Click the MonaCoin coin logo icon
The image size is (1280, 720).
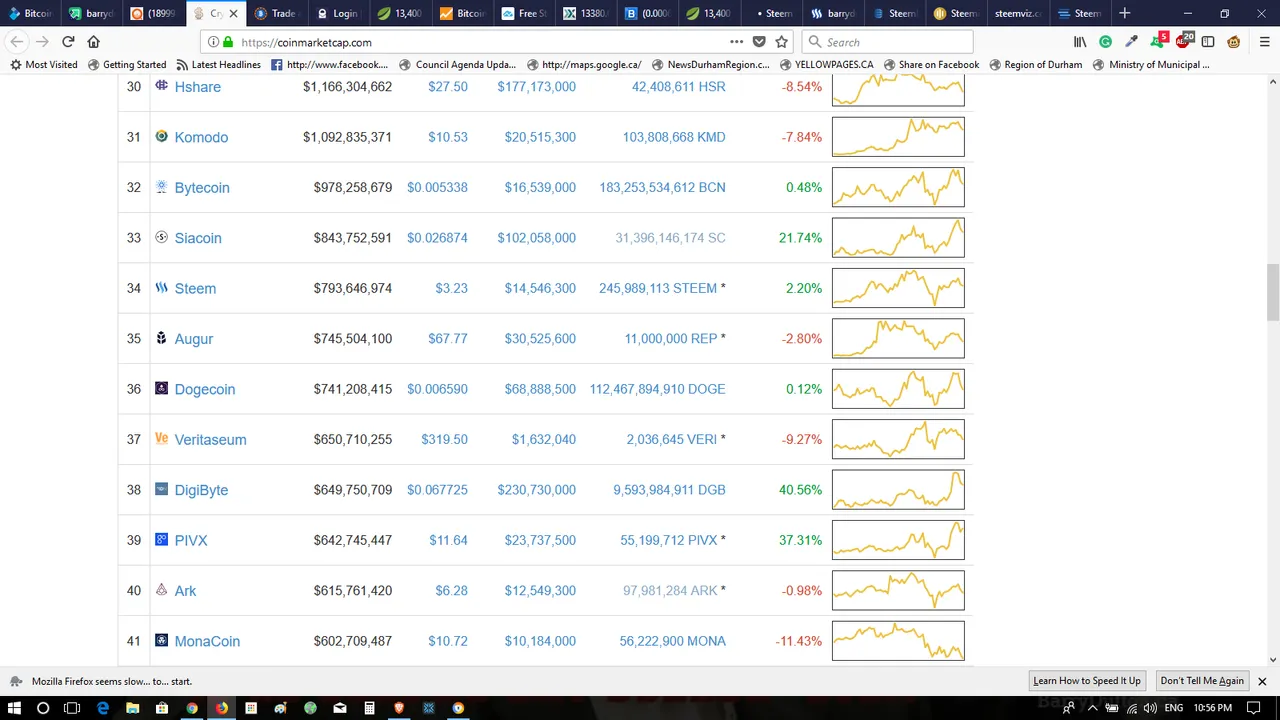tap(161, 640)
